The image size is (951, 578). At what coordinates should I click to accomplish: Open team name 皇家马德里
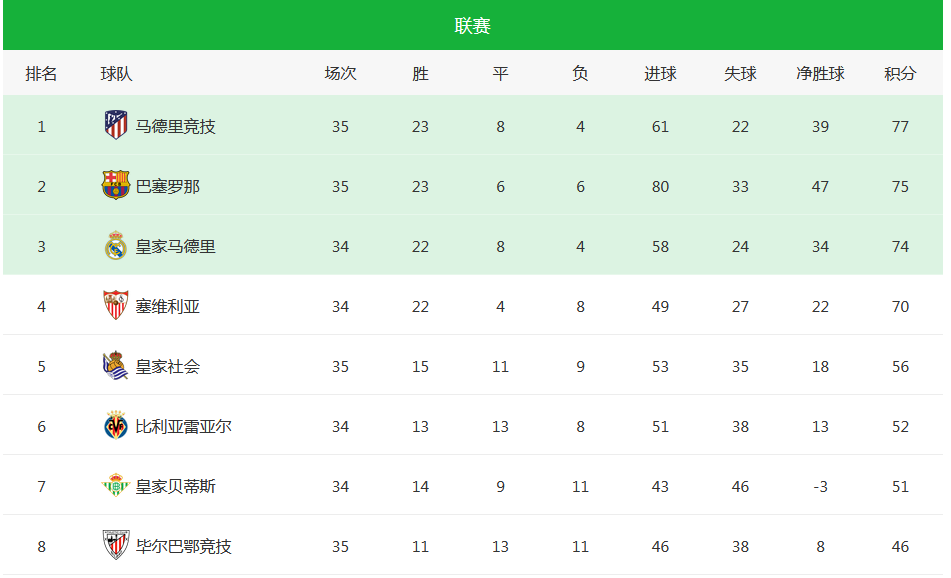click(175, 246)
